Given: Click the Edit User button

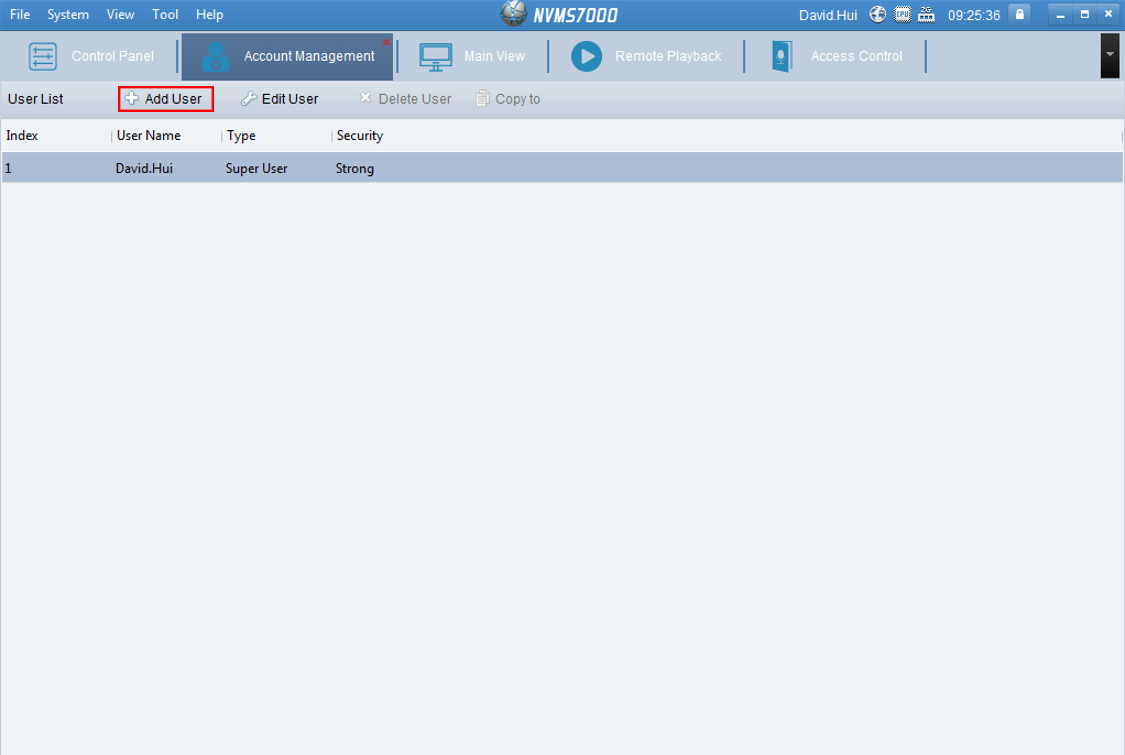Looking at the screenshot, I should click(x=280, y=99).
